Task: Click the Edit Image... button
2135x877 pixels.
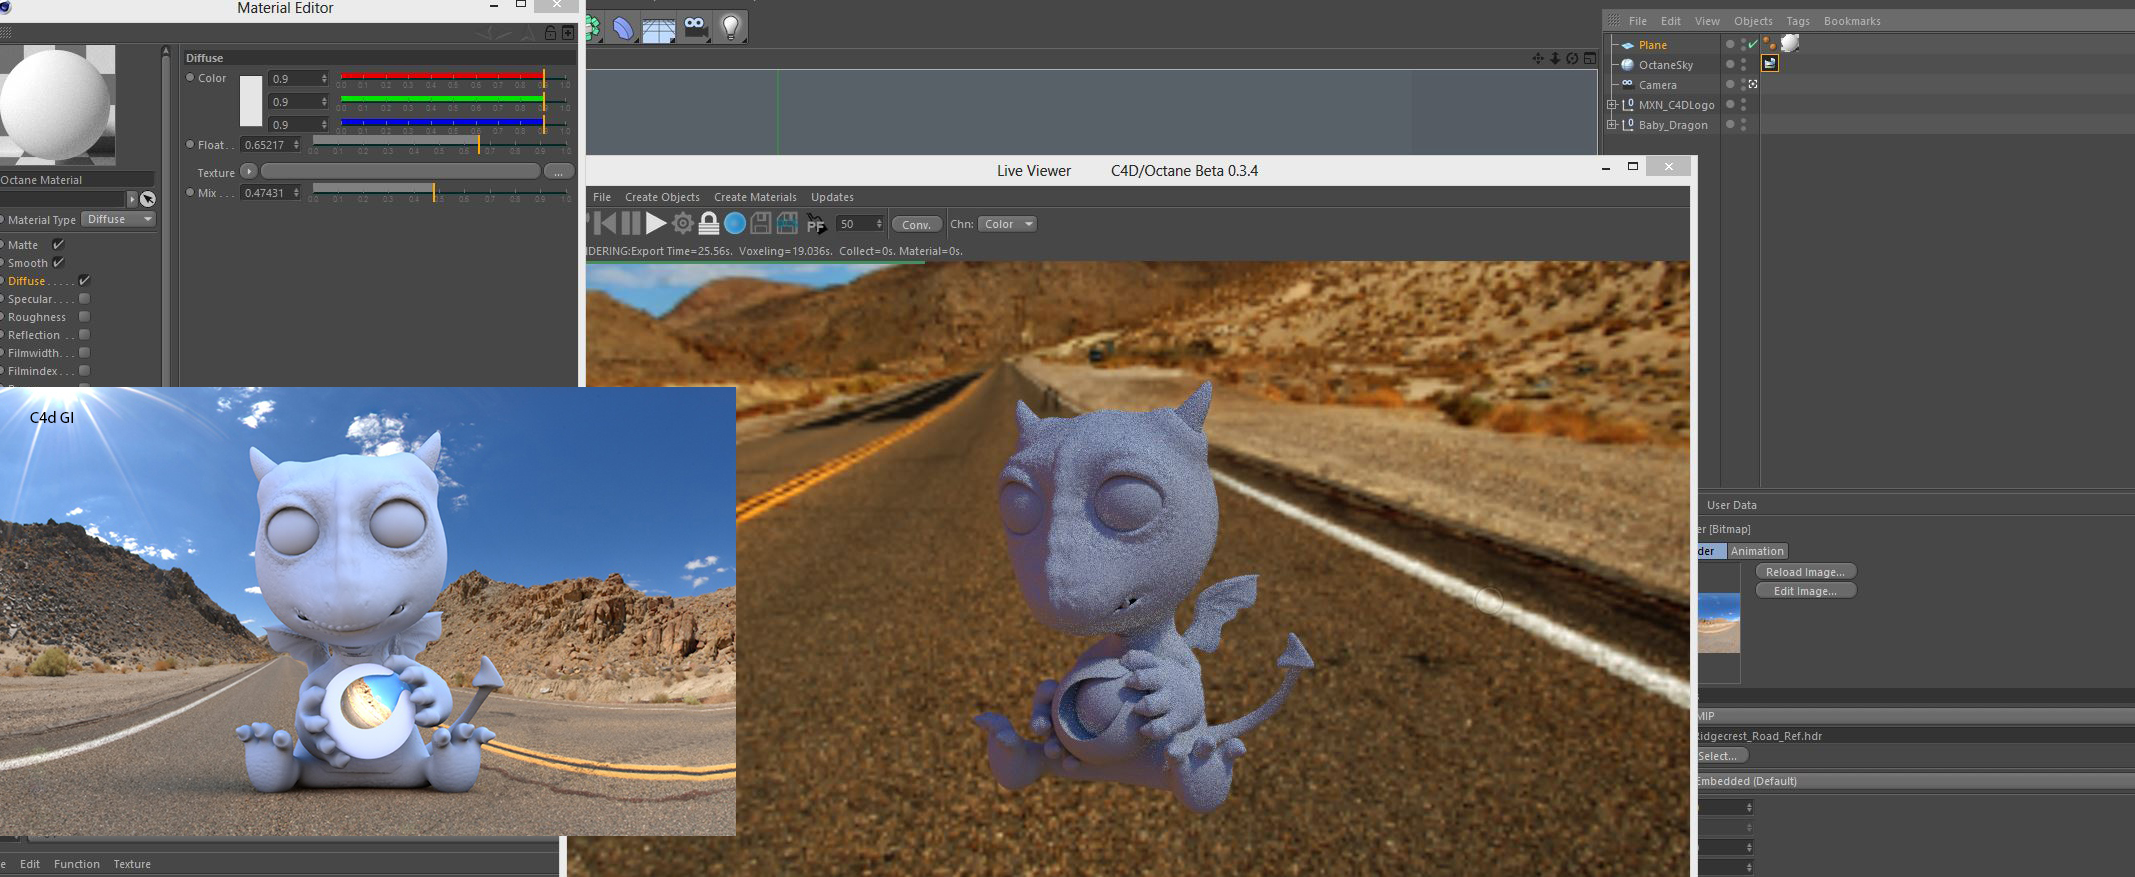Action: click(1805, 591)
